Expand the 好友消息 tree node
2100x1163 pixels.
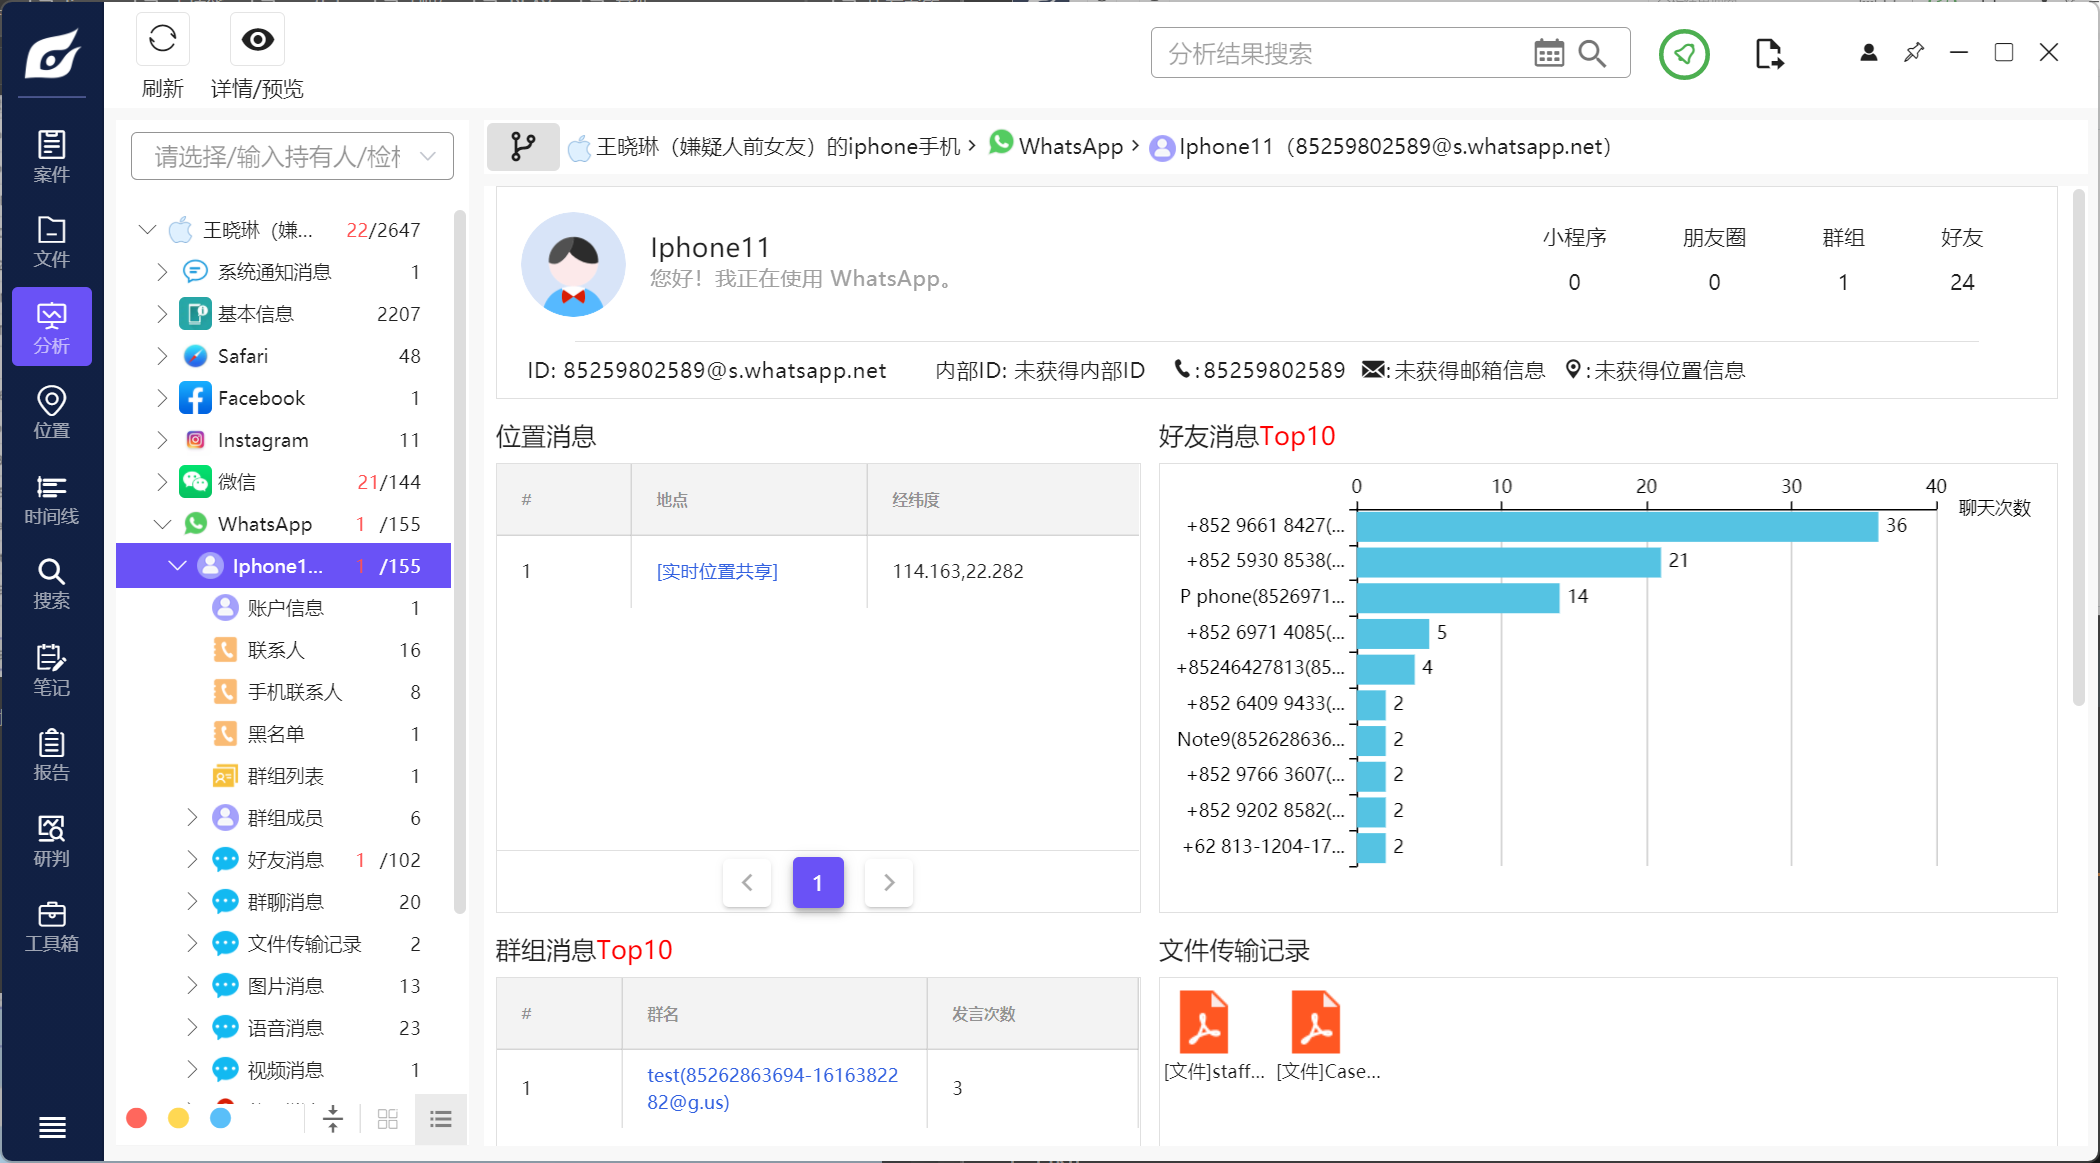pos(192,860)
